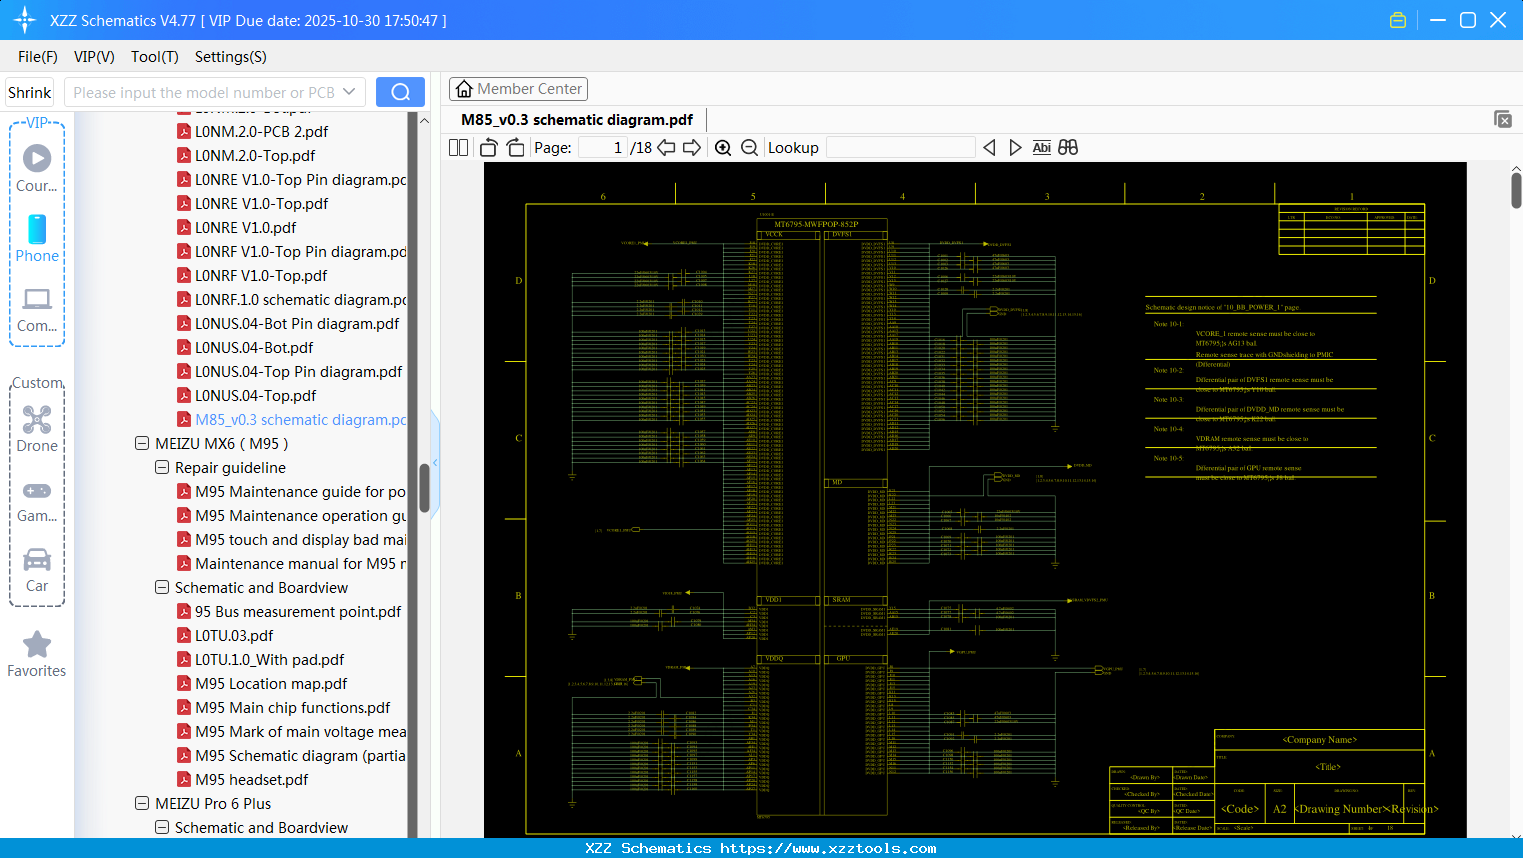Click the Game controller category icon
1523x858 pixels.
coord(36,491)
